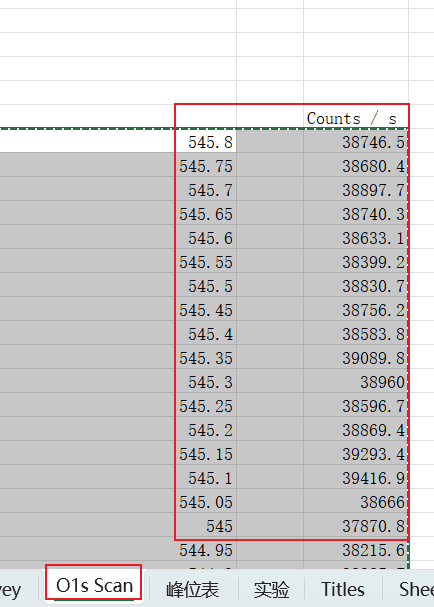Select cell with value 39089.8
The image size is (434, 607).
pos(356,358)
